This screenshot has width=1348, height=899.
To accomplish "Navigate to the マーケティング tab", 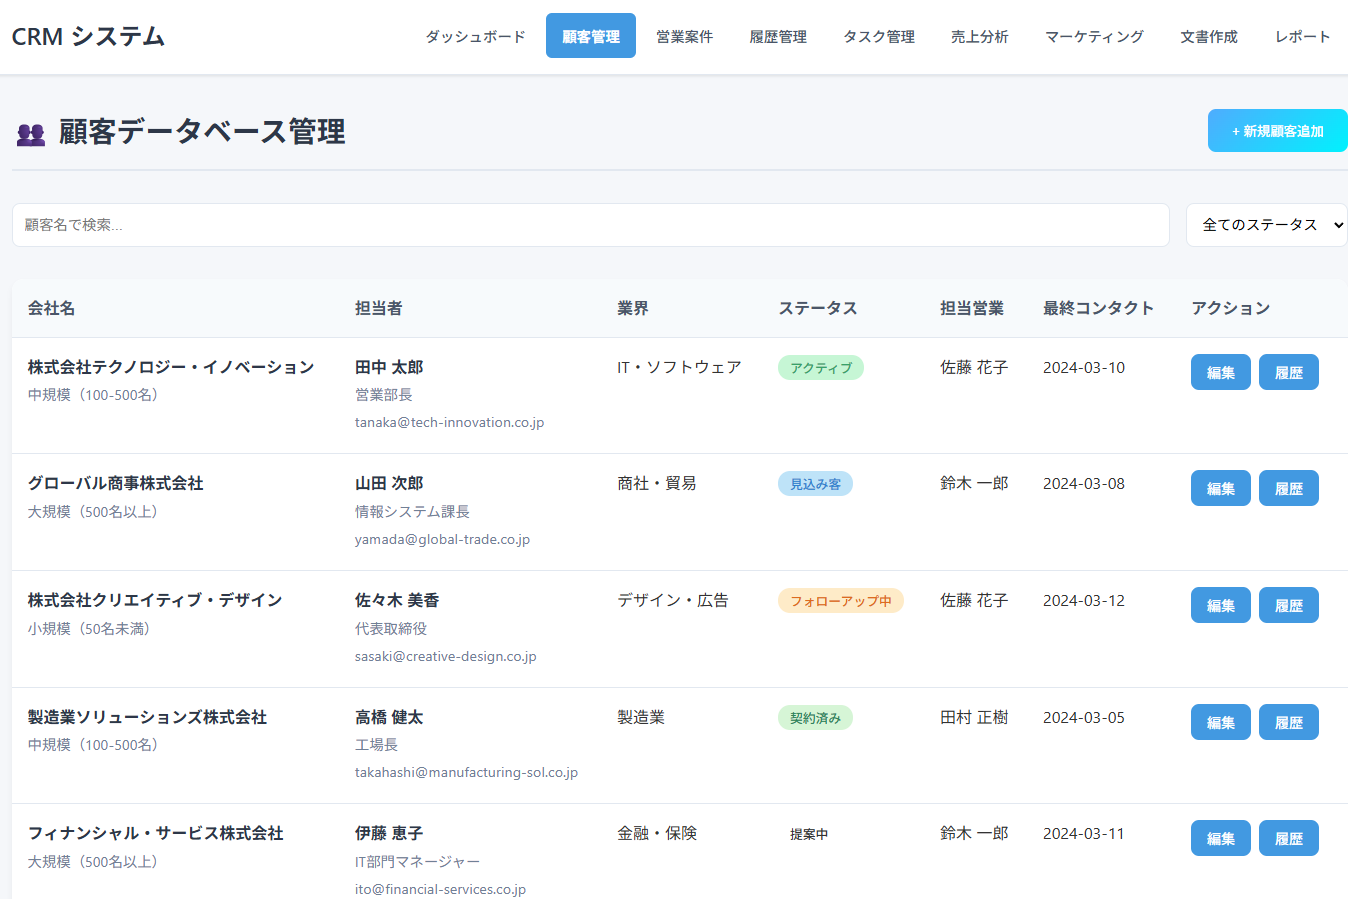I will pos(1094,37).
